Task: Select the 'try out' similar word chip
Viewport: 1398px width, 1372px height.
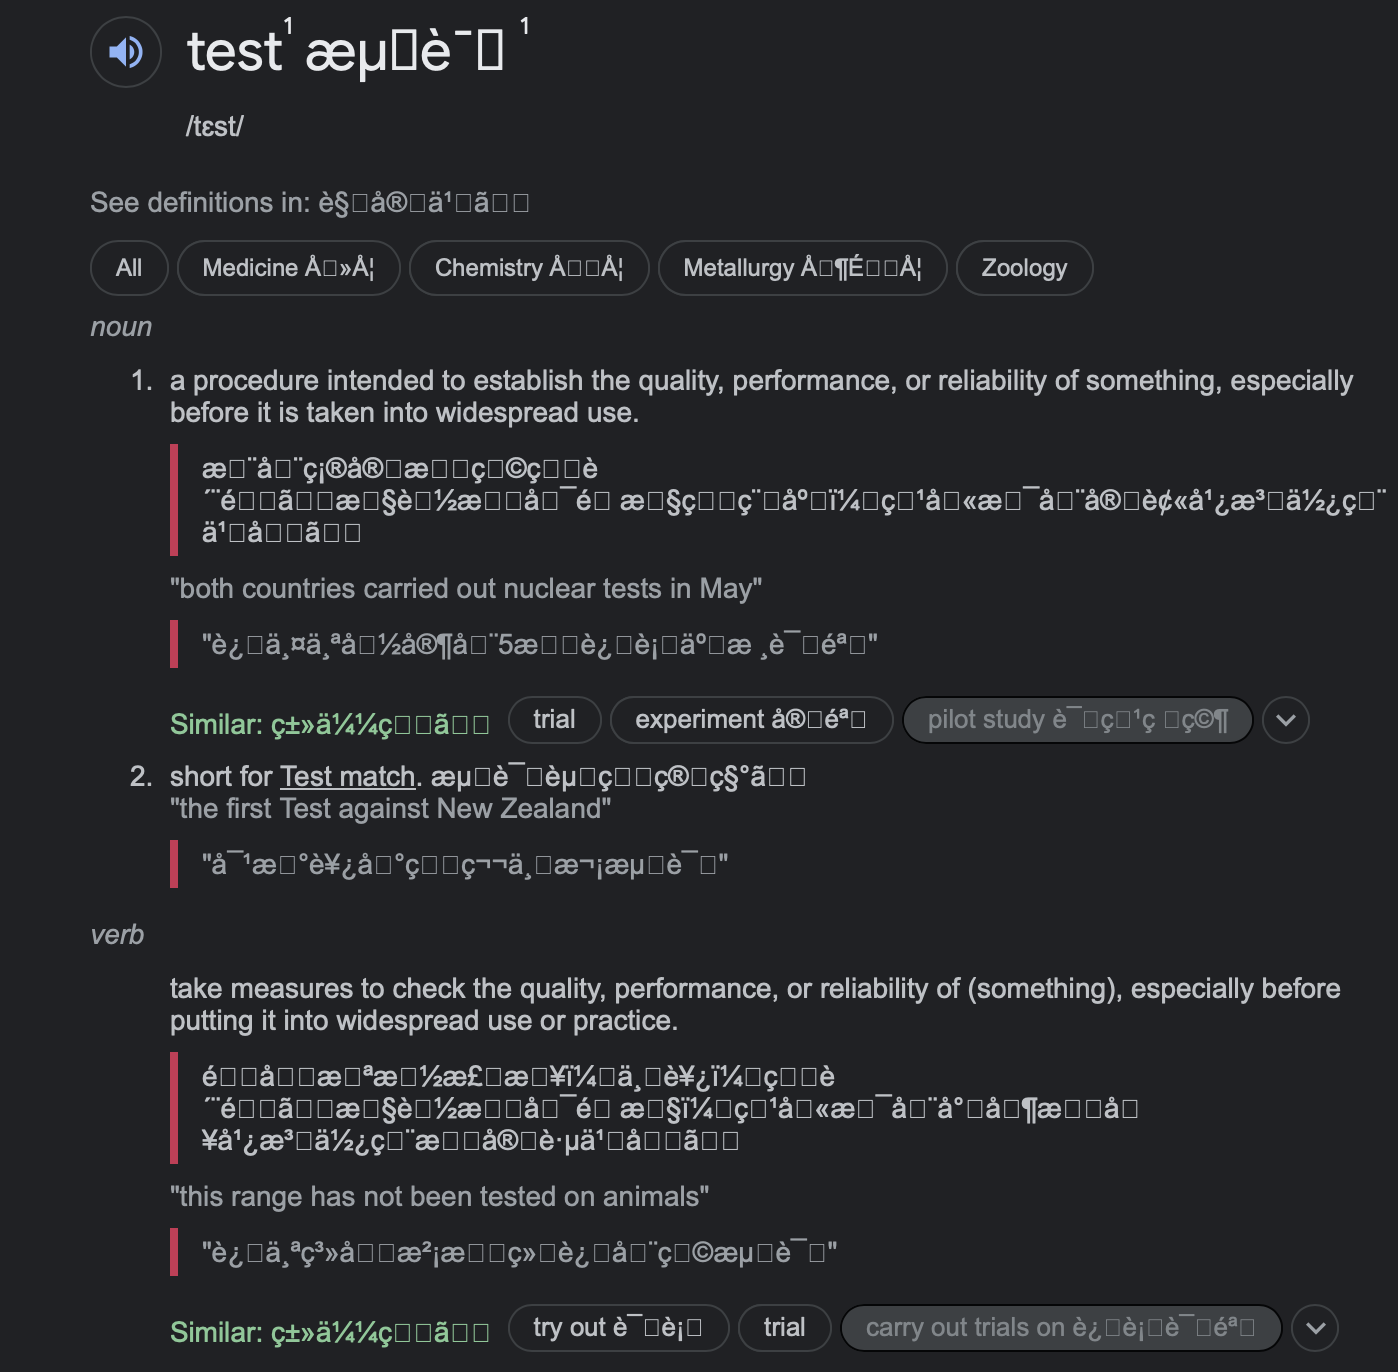Action: 618,1327
